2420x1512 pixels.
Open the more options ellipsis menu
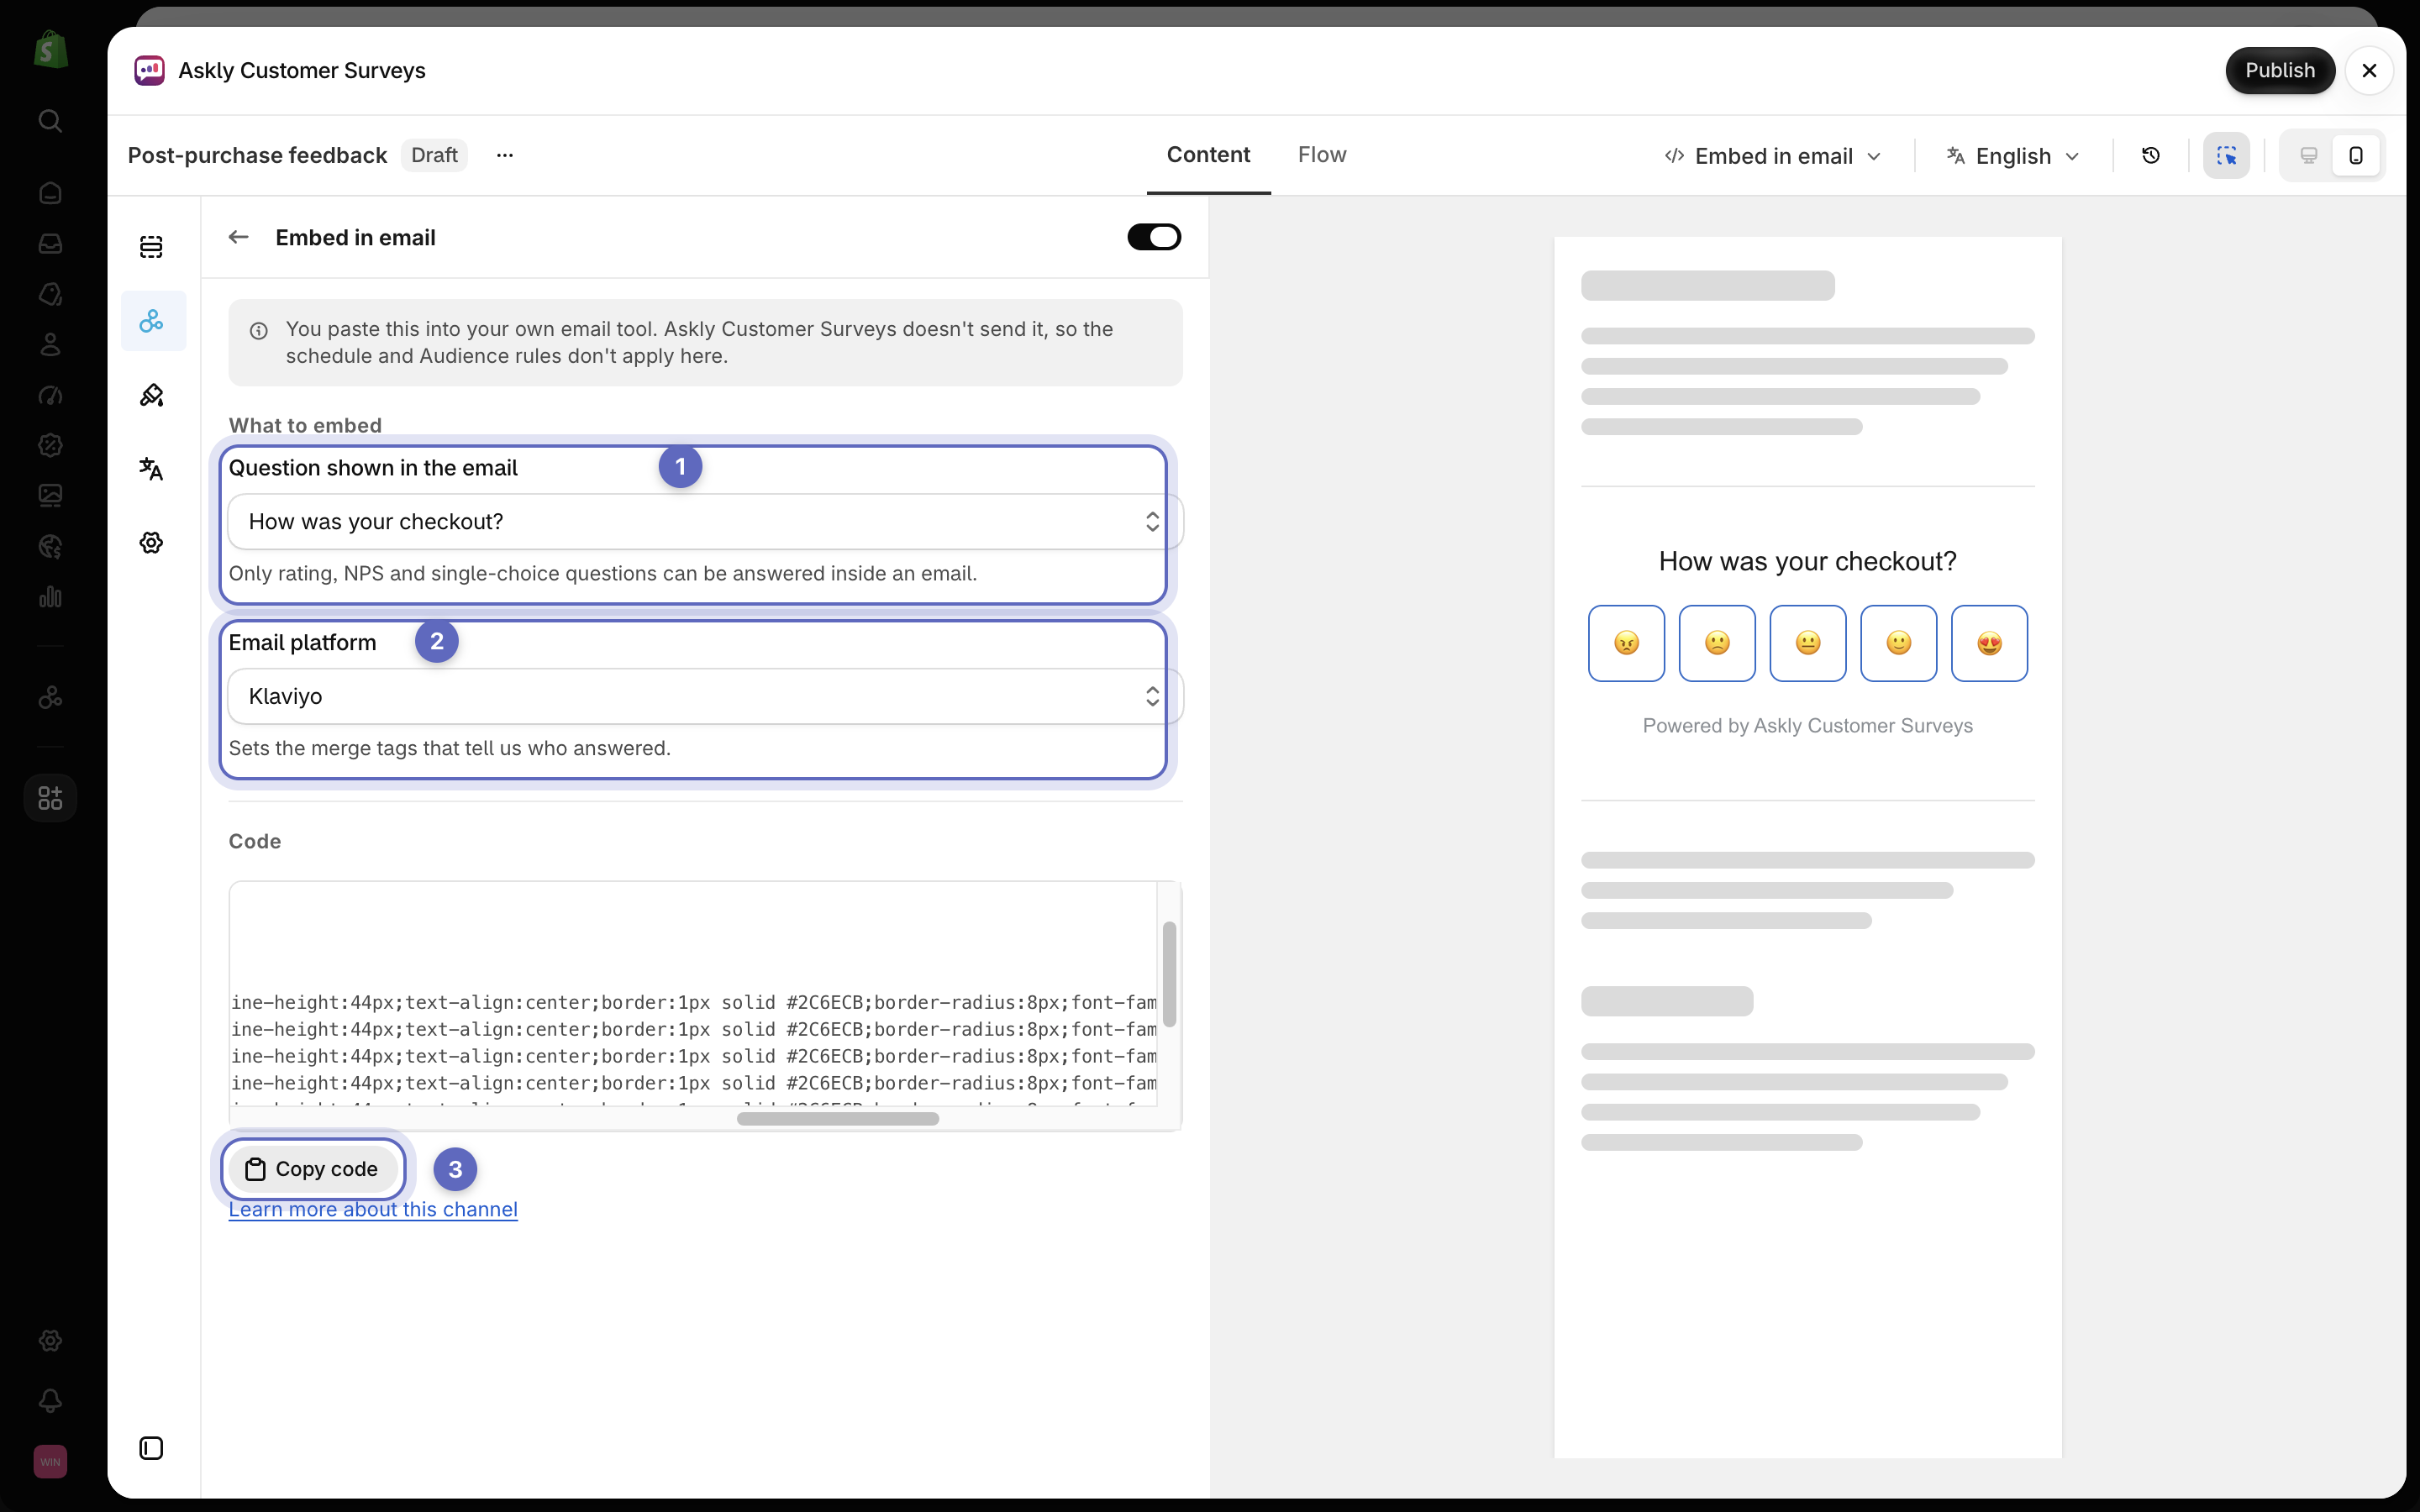(505, 155)
